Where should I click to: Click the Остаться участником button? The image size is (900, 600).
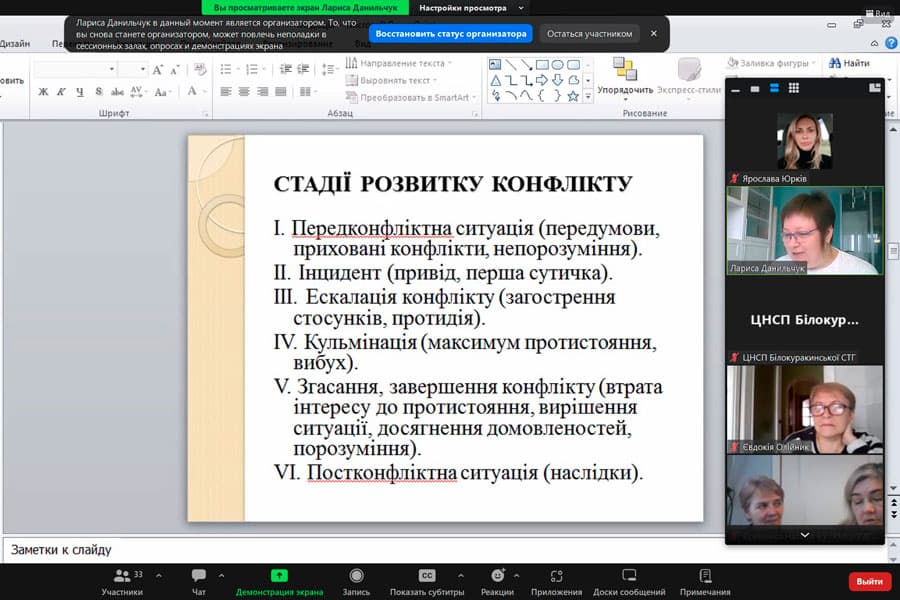pos(590,33)
